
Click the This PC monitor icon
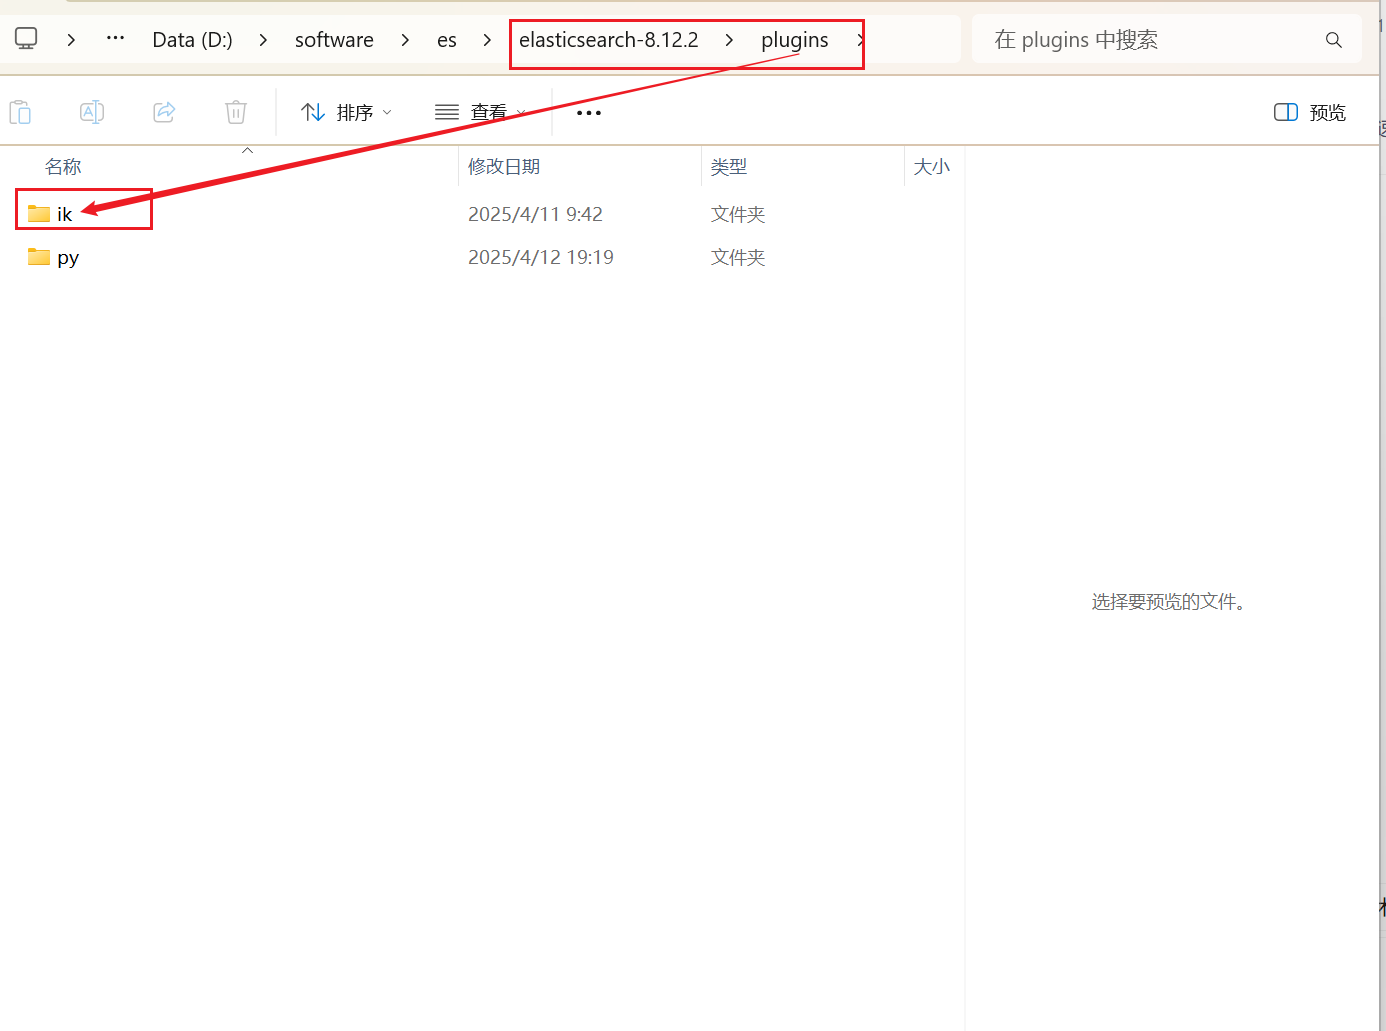point(26,39)
